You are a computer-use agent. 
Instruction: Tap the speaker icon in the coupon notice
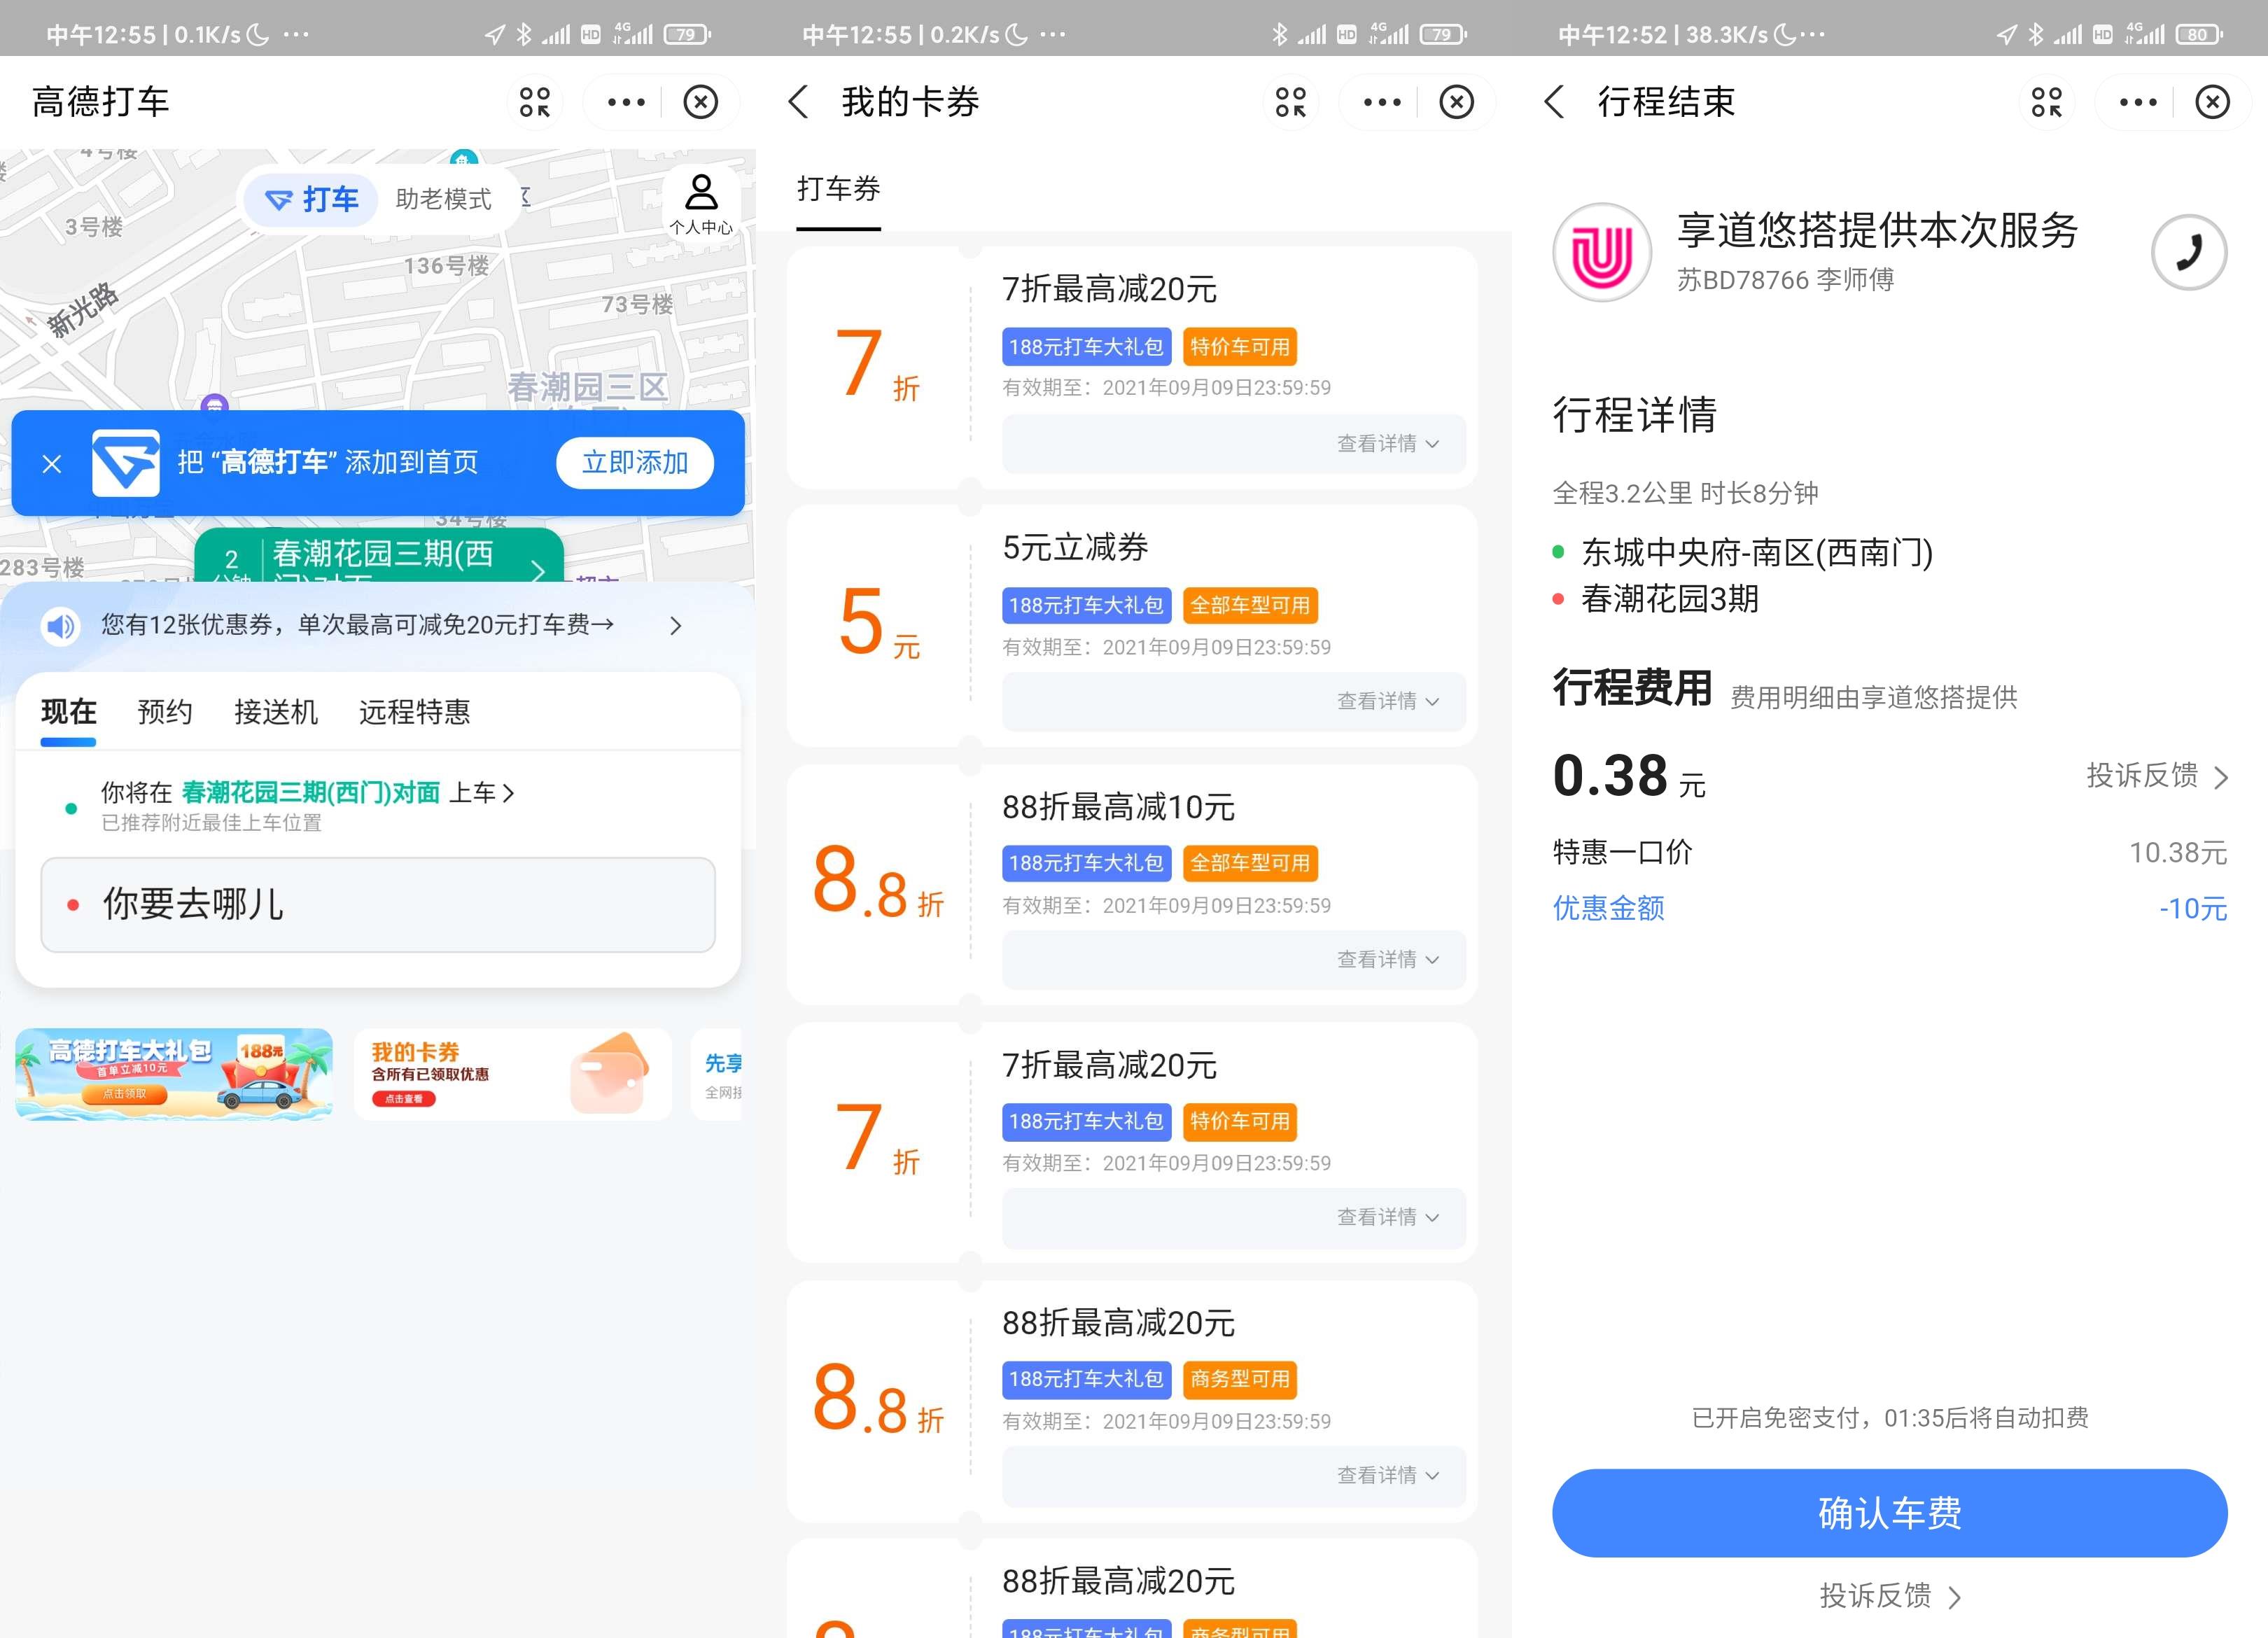point(61,626)
